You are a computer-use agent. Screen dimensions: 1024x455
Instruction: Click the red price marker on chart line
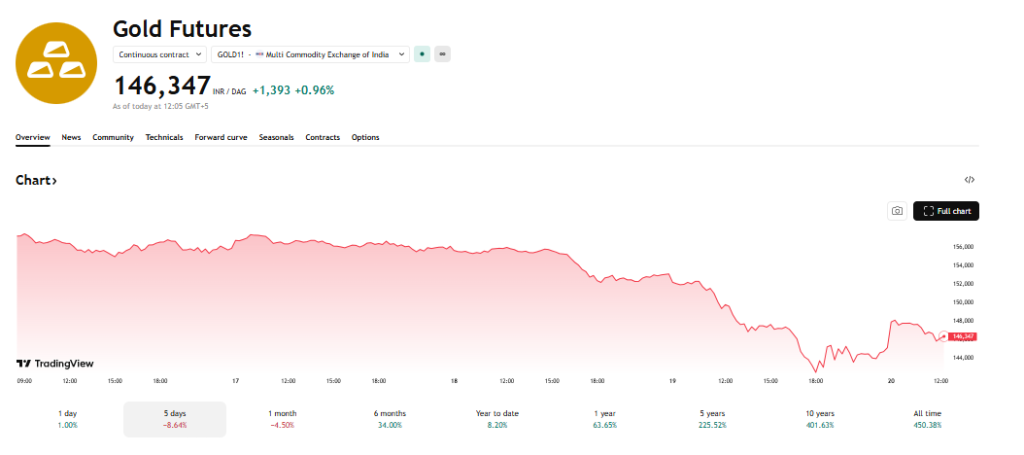coord(943,336)
